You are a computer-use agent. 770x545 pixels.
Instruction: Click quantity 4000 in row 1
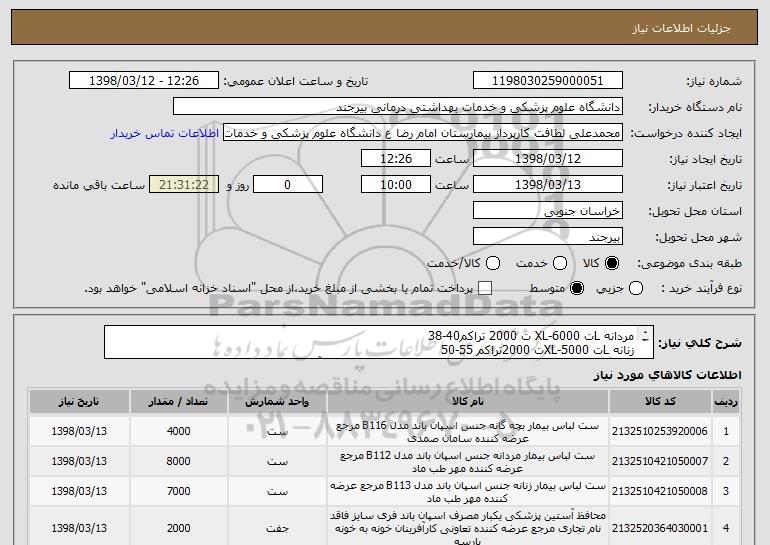click(x=178, y=432)
